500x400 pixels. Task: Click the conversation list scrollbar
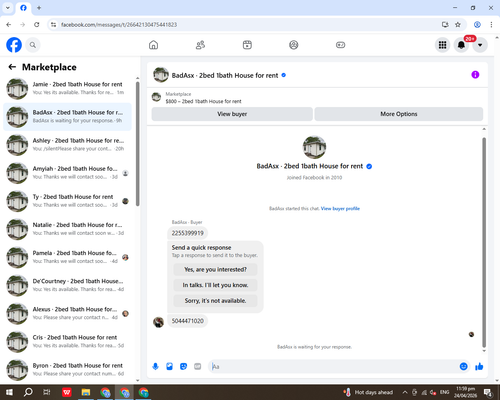(x=137, y=143)
